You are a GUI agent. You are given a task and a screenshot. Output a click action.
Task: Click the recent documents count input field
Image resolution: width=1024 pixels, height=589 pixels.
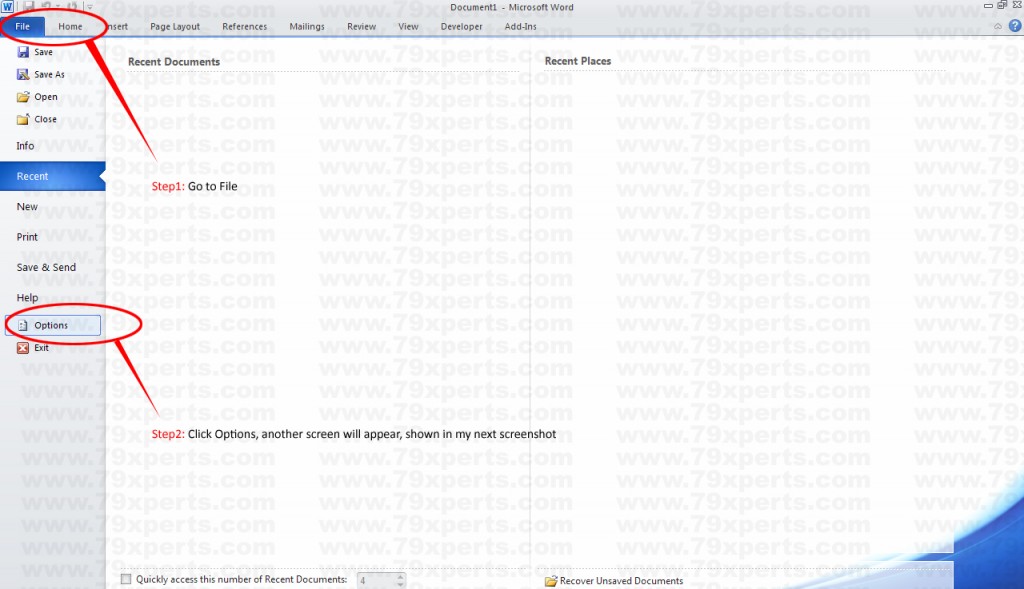point(377,580)
